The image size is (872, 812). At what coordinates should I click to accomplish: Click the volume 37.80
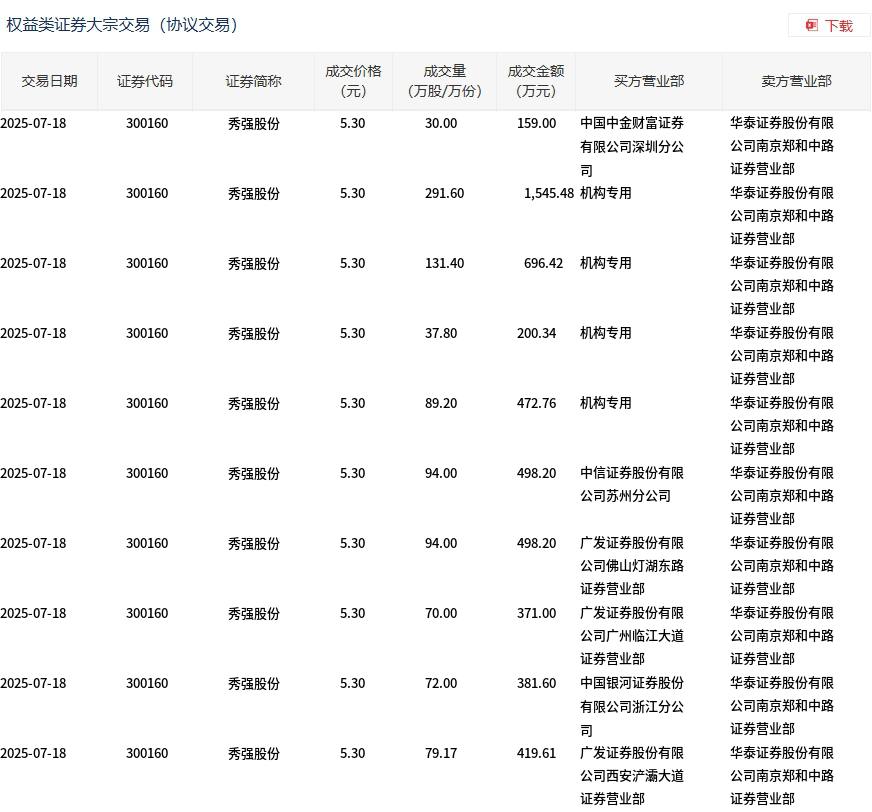click(x=441, y=334)
